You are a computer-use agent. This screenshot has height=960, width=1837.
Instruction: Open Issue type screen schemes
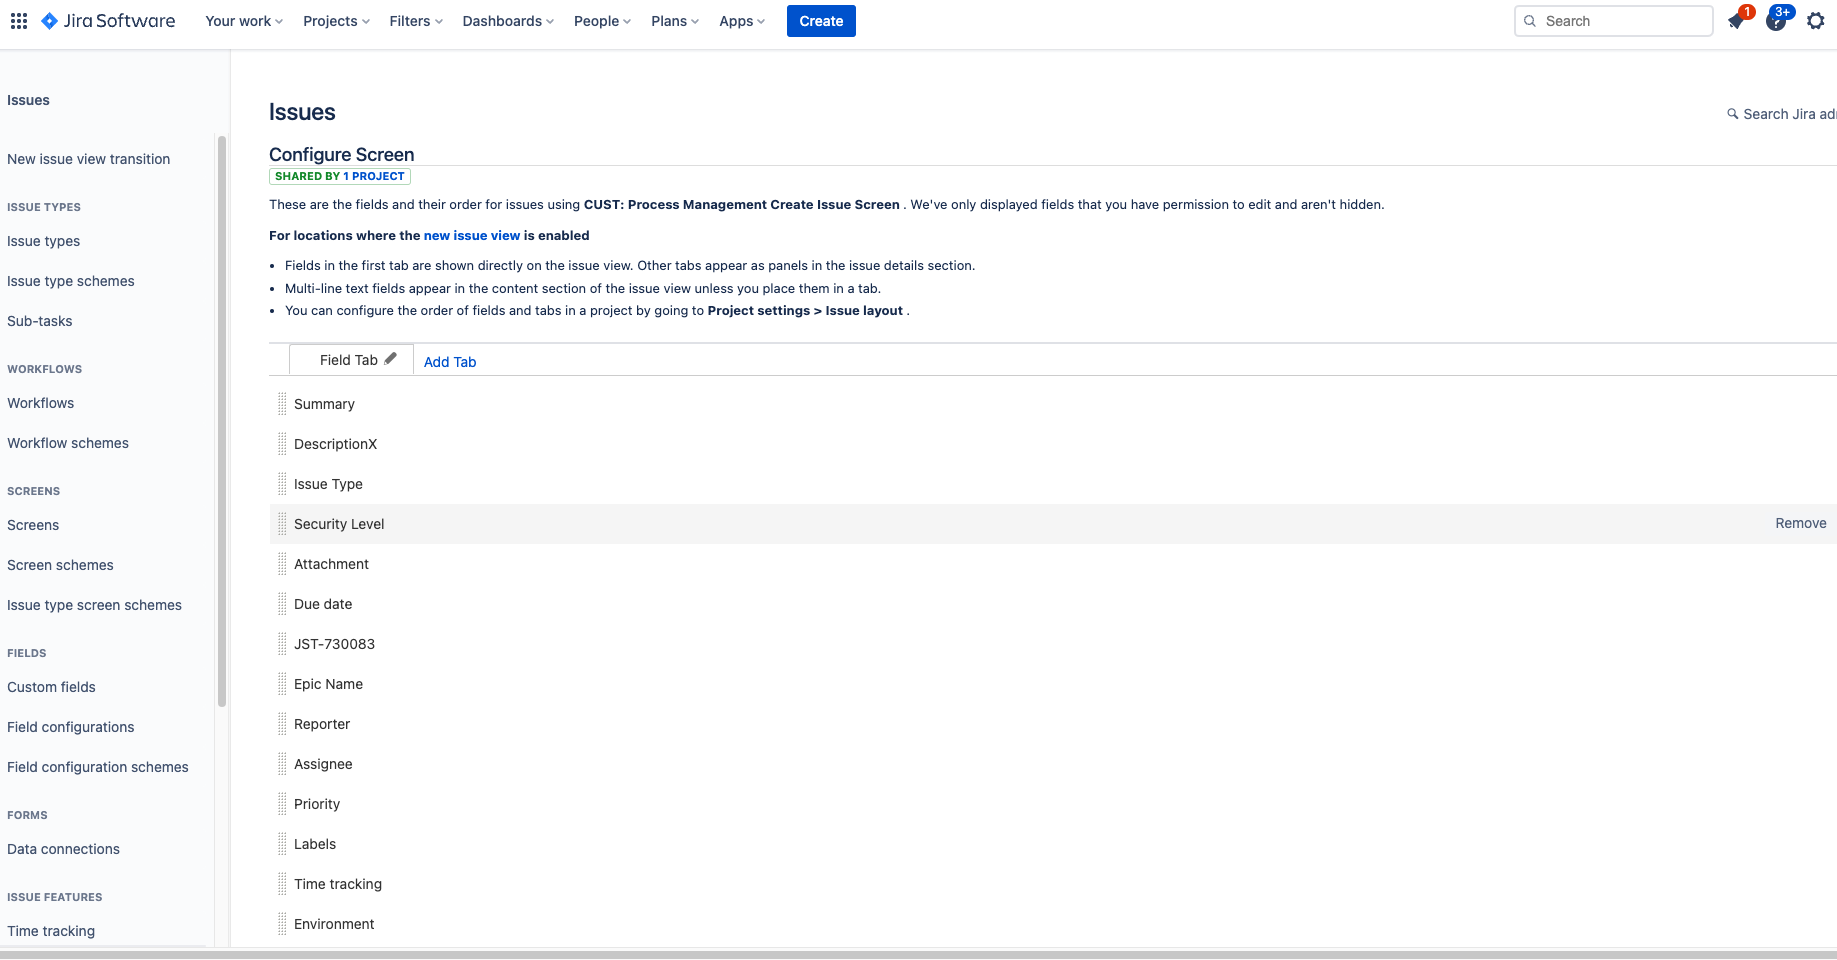coord(95,605)
